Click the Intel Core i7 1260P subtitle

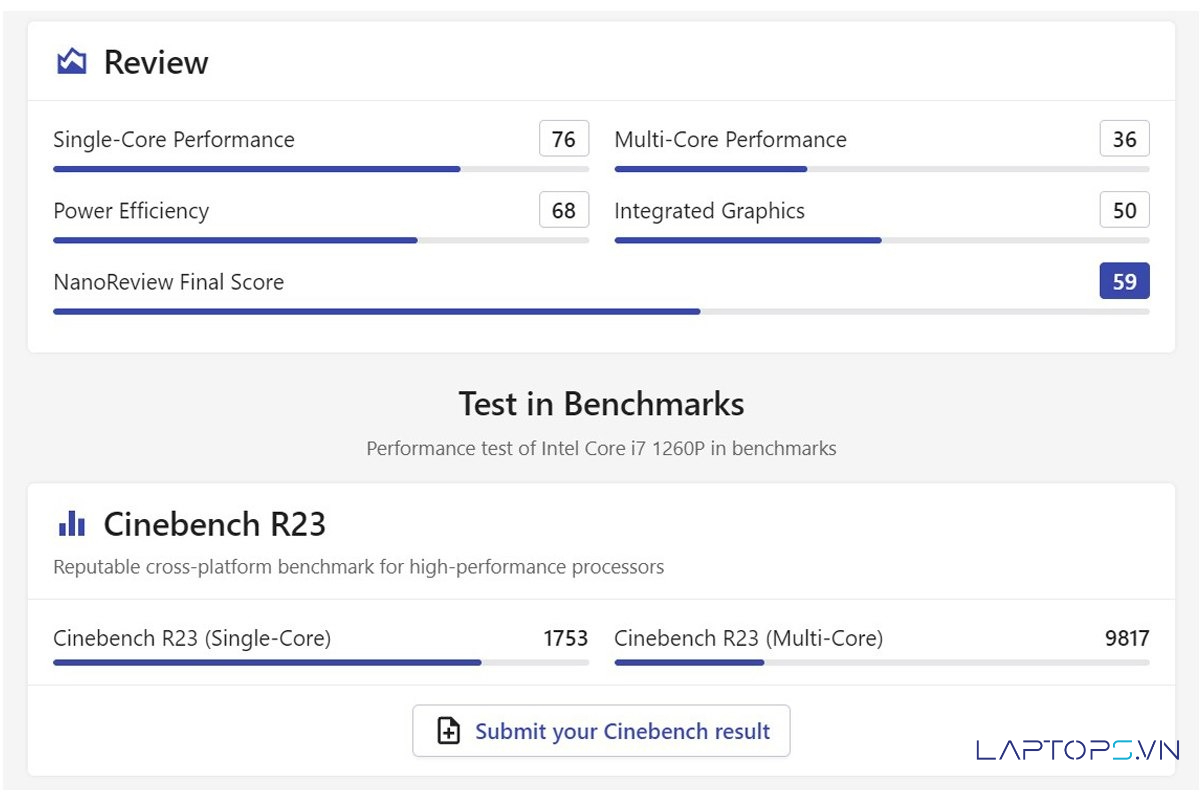601,448
